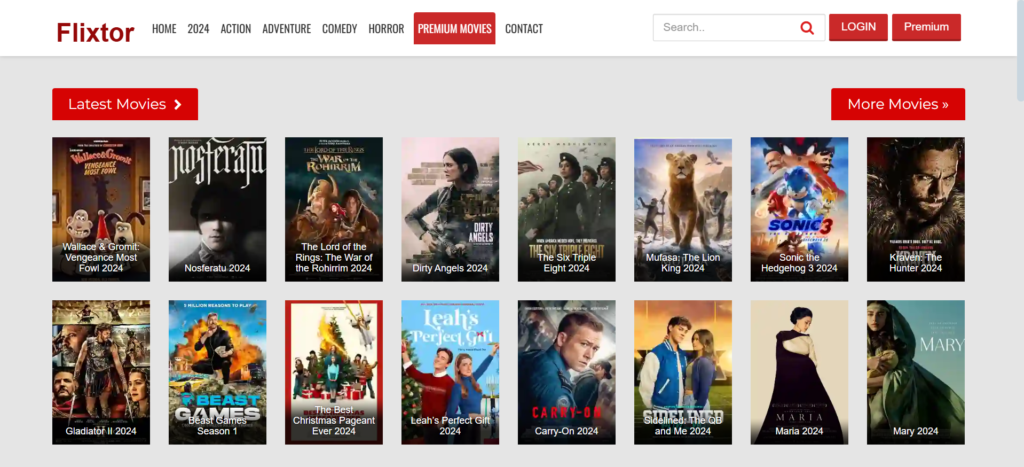
Task: Open the Mary 2024 poster
Action: point(916,372)
